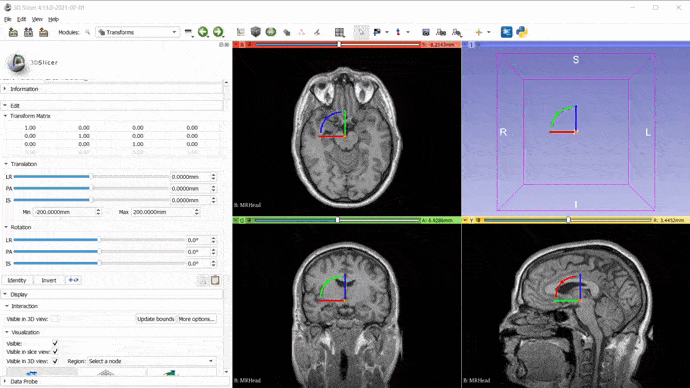Click the green back arrow module button
The image size is (690, 388).
(x=203, y=32)
